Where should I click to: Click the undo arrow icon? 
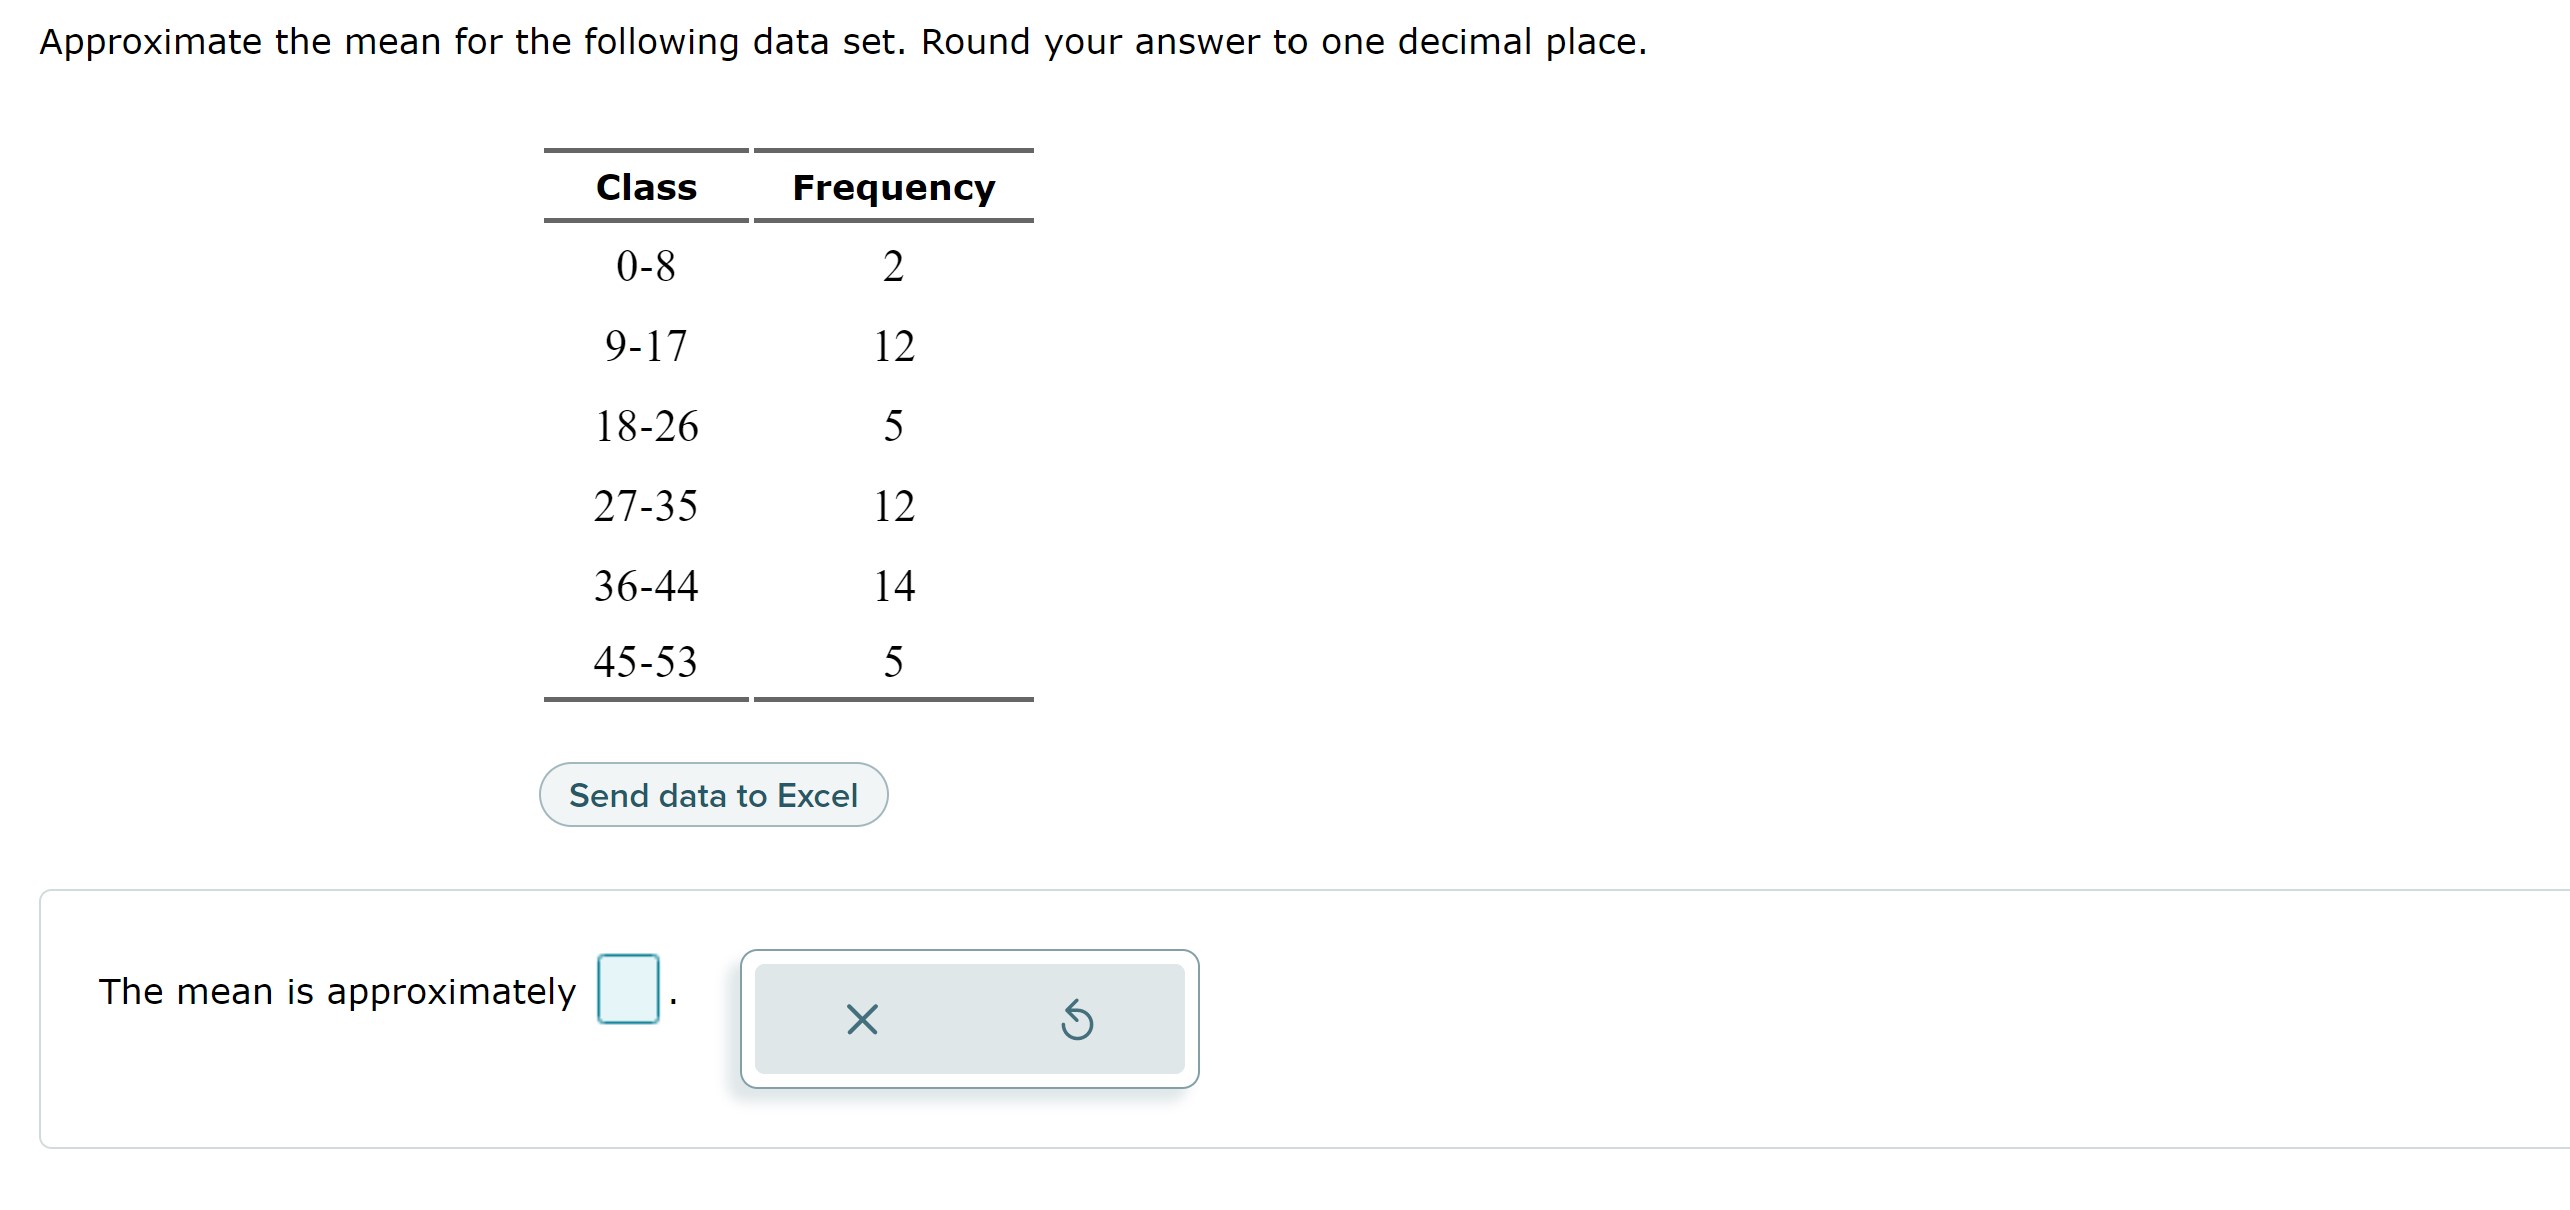[1079, 1019]
